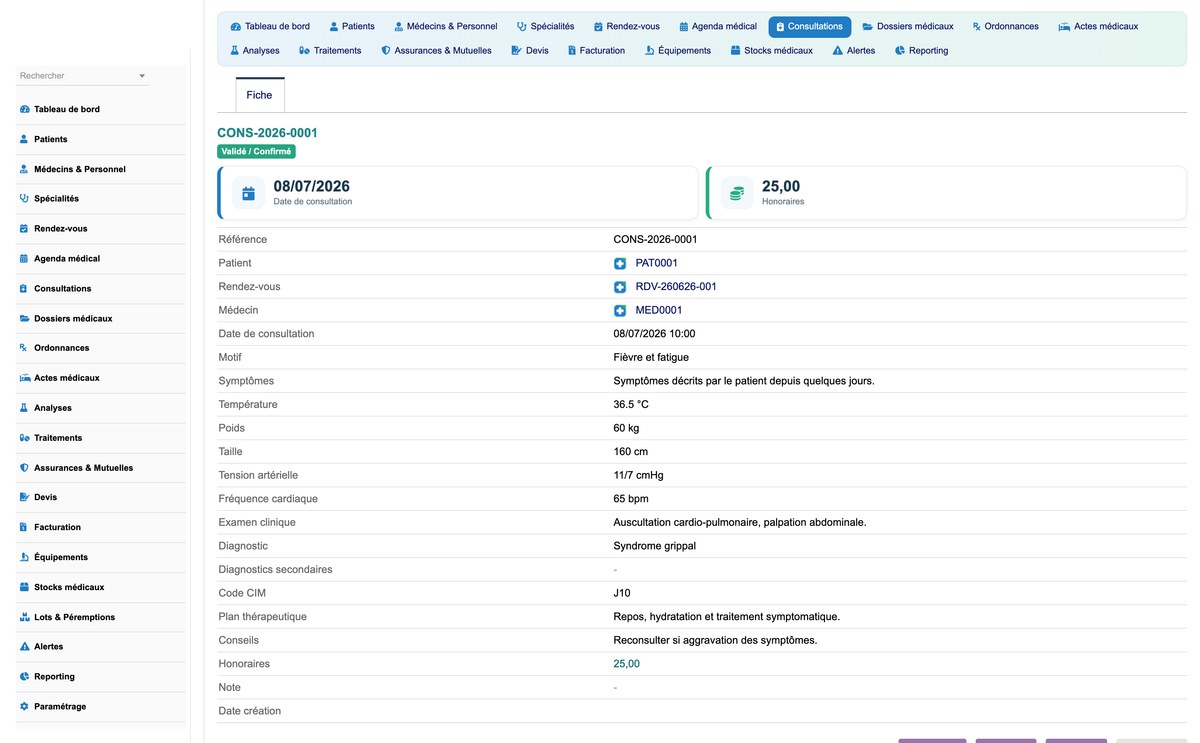Open Facturation in top menu
The height and width of the screenshot is (743, 1200).
pyautogui.click(x=596, y=51)
